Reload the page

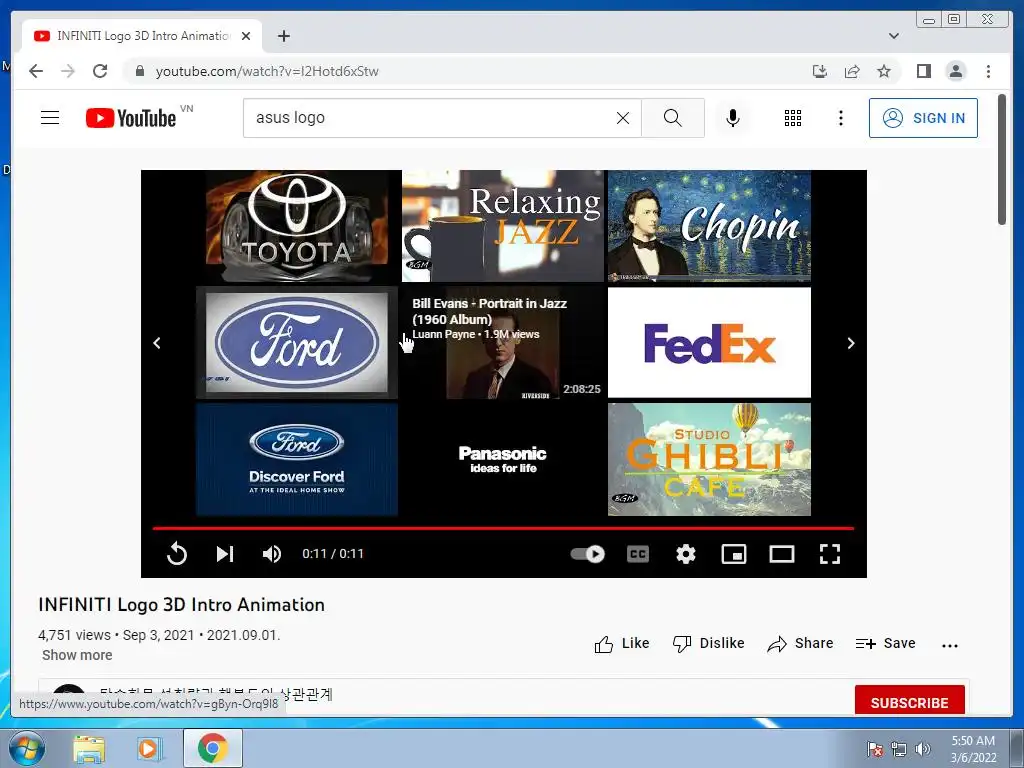(100, 71)
